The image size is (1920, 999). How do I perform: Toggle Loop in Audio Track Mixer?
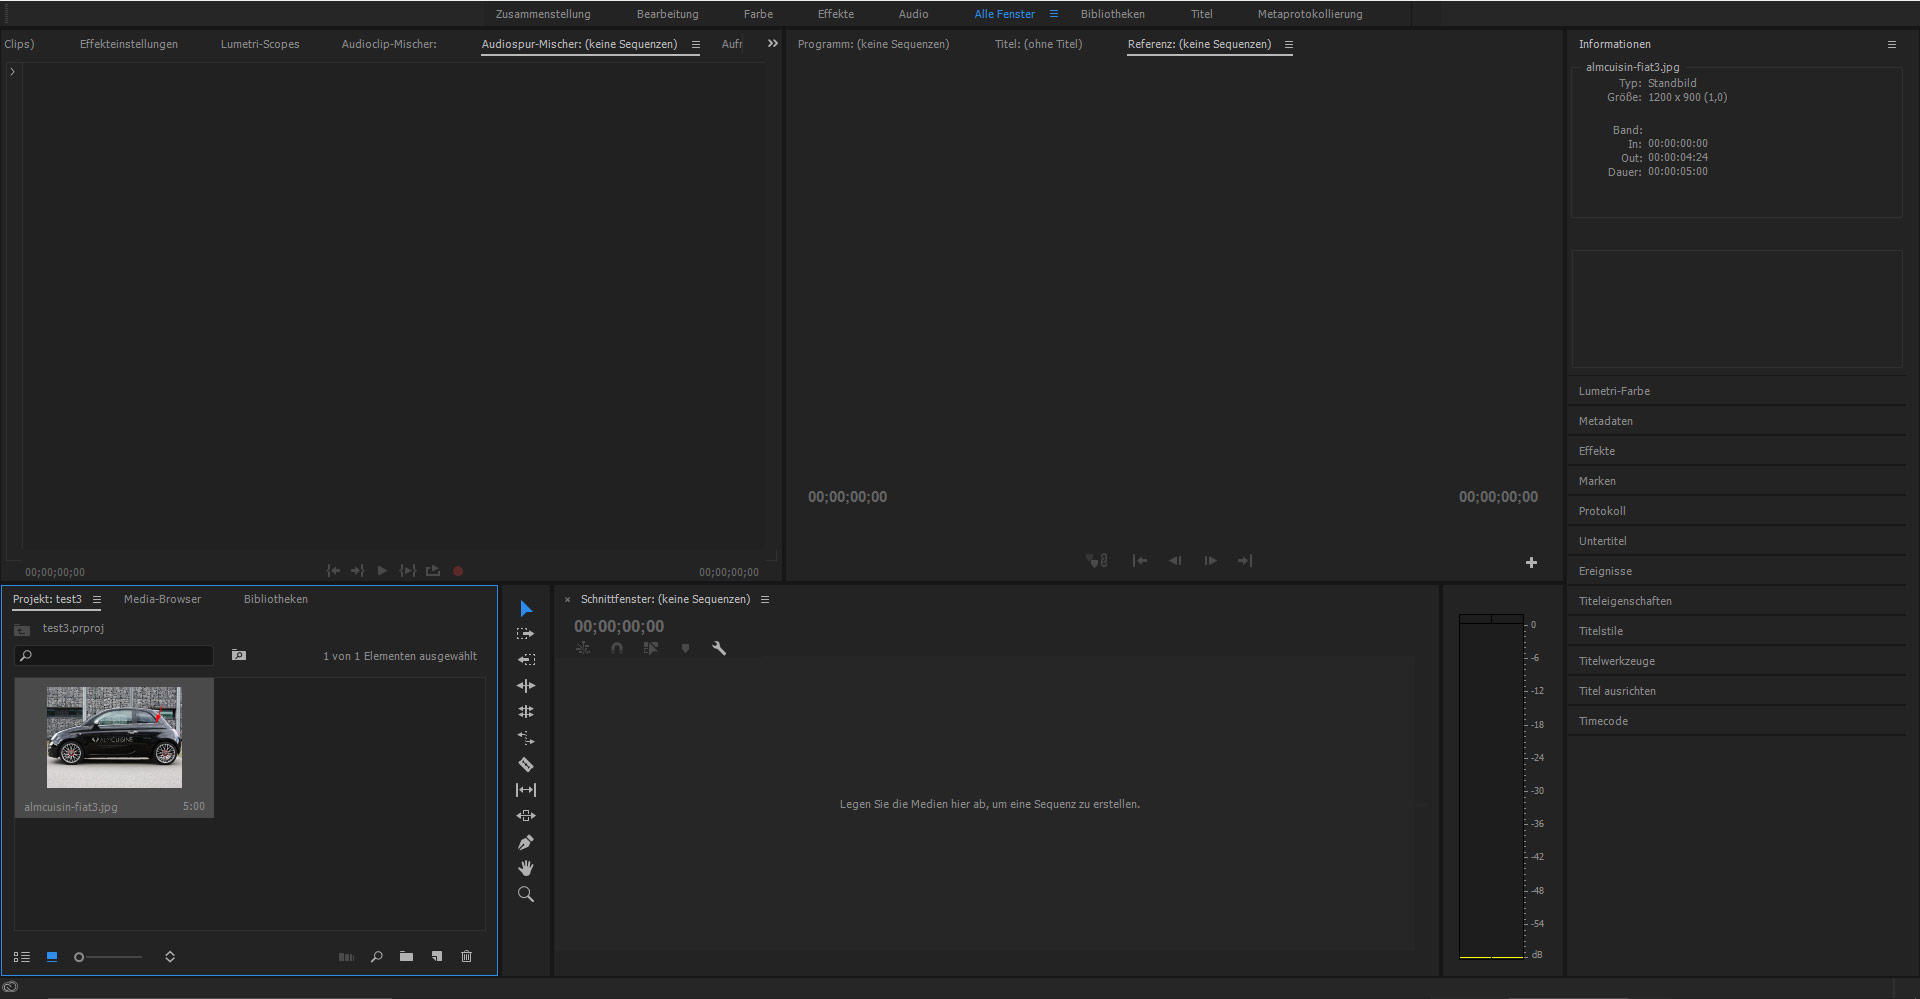[x=433, y=571]
